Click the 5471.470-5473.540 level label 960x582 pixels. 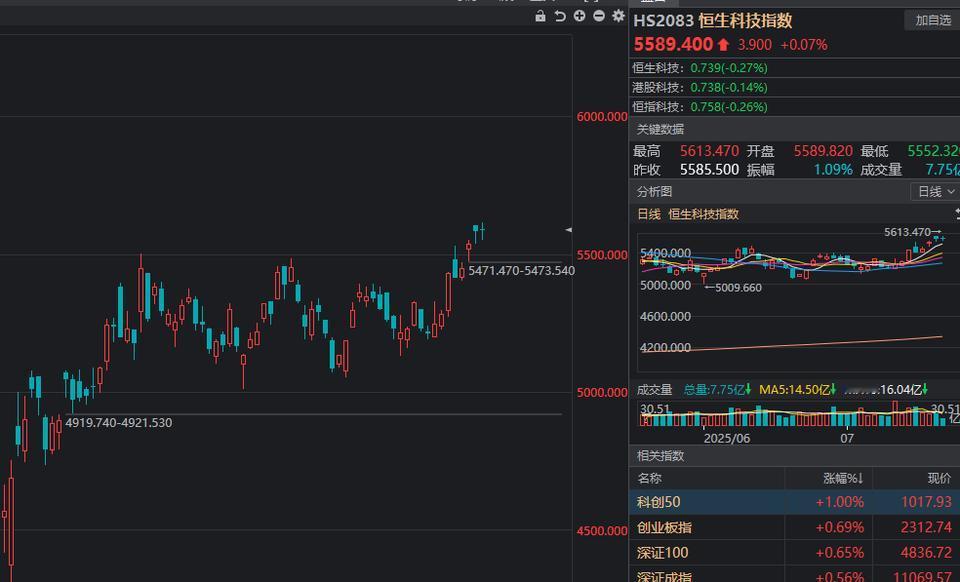[x=521, y=270]
